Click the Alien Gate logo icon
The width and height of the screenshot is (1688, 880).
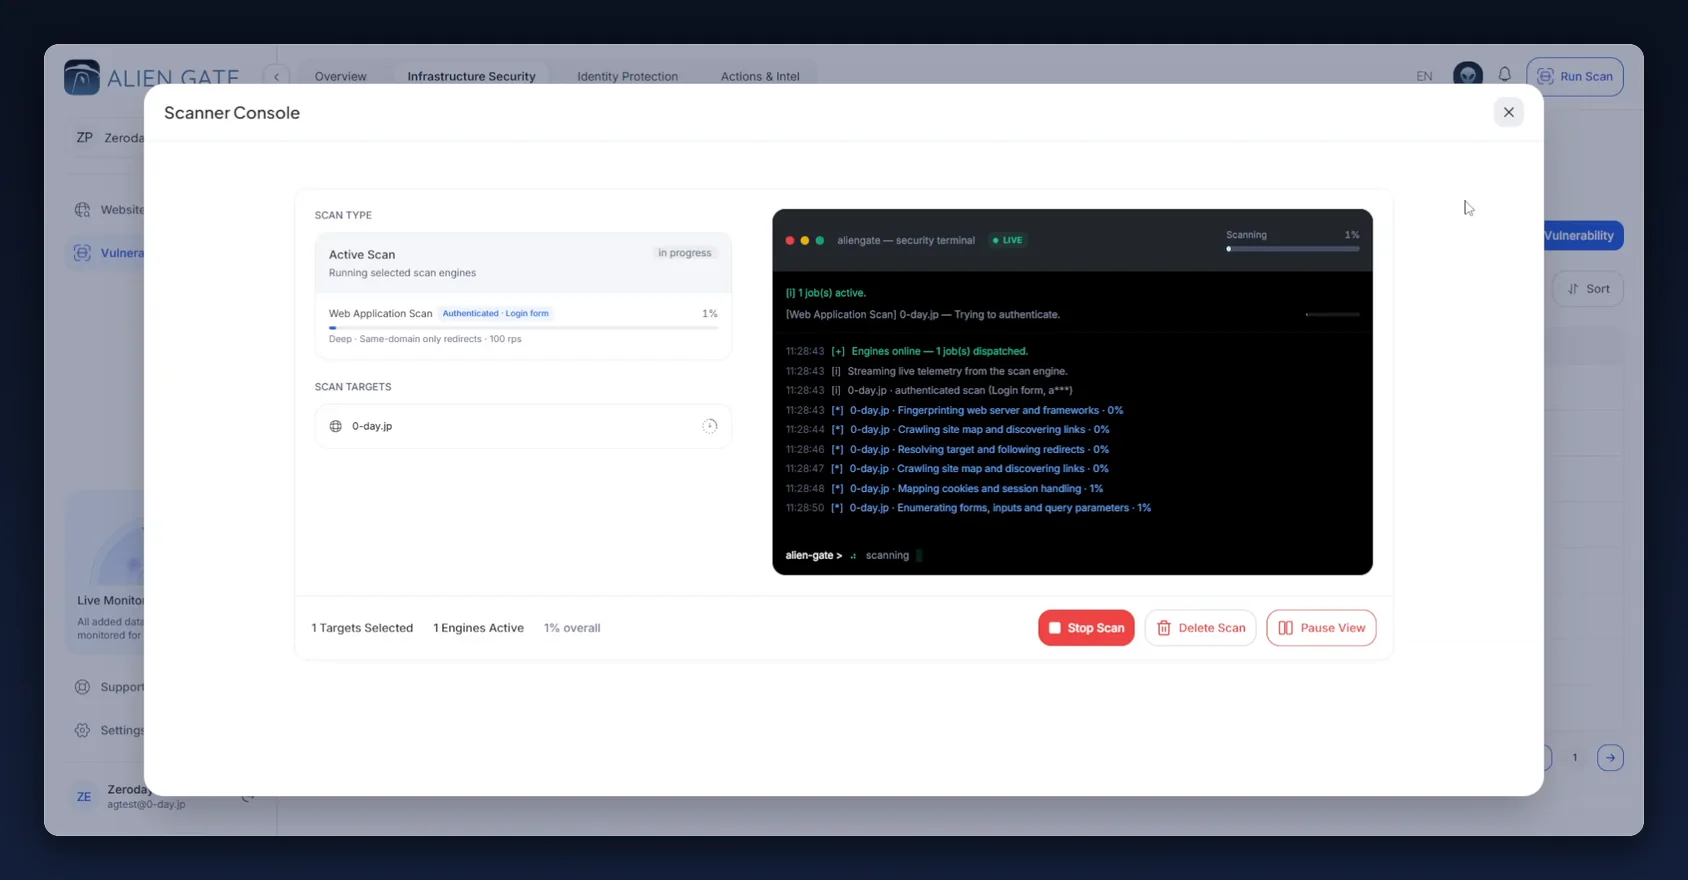pos(82,77)
